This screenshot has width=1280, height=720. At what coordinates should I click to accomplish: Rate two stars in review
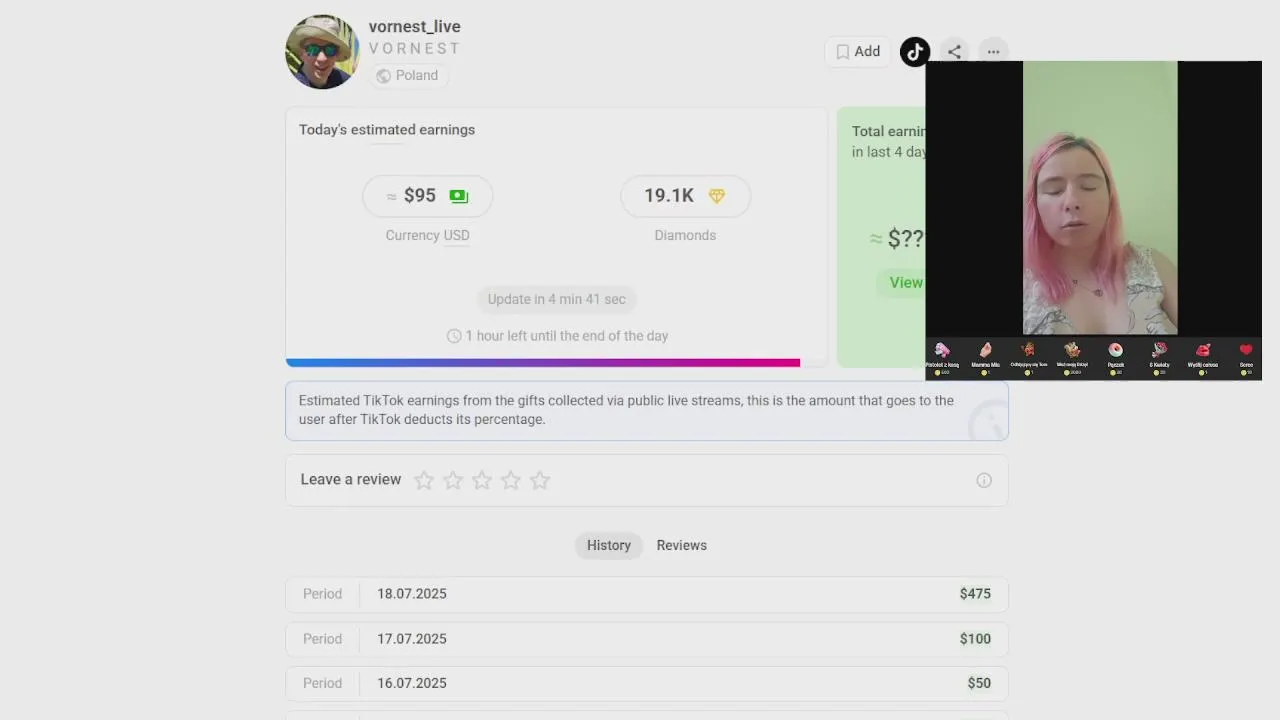[453, 481]
